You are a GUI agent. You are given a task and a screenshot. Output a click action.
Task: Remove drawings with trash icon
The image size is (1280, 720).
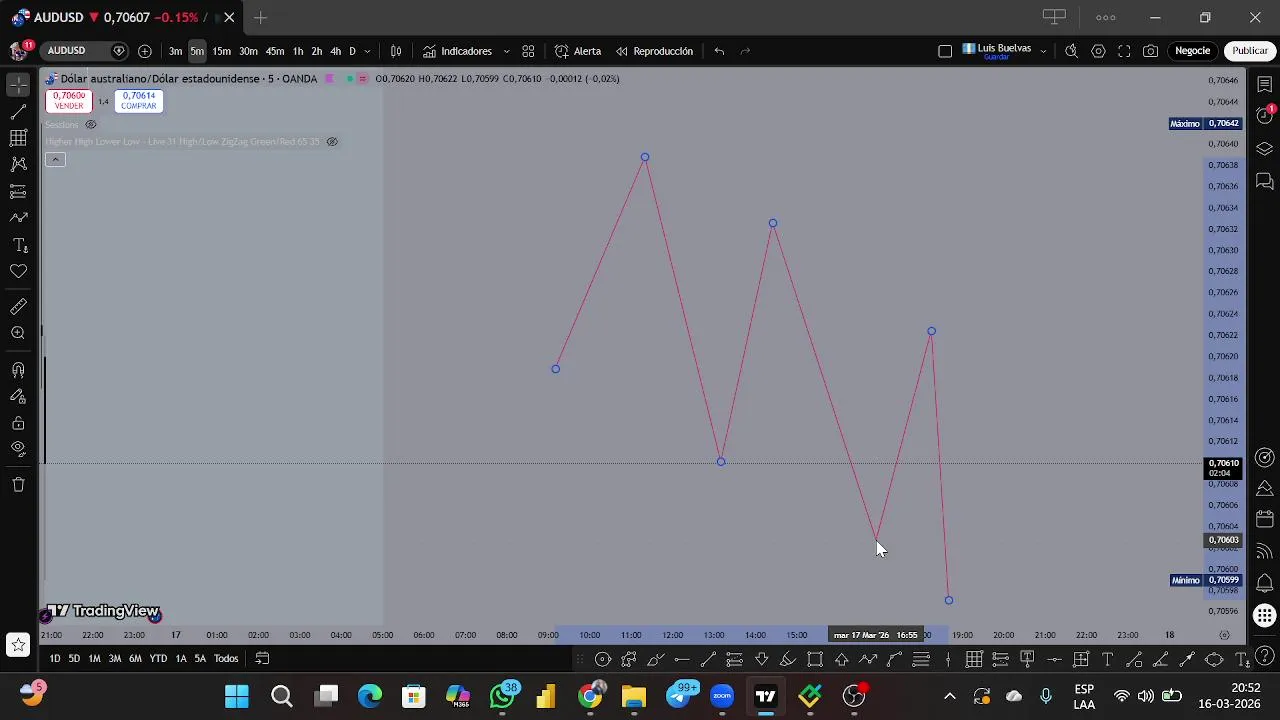pyautogui.click(x=18, y=485)
